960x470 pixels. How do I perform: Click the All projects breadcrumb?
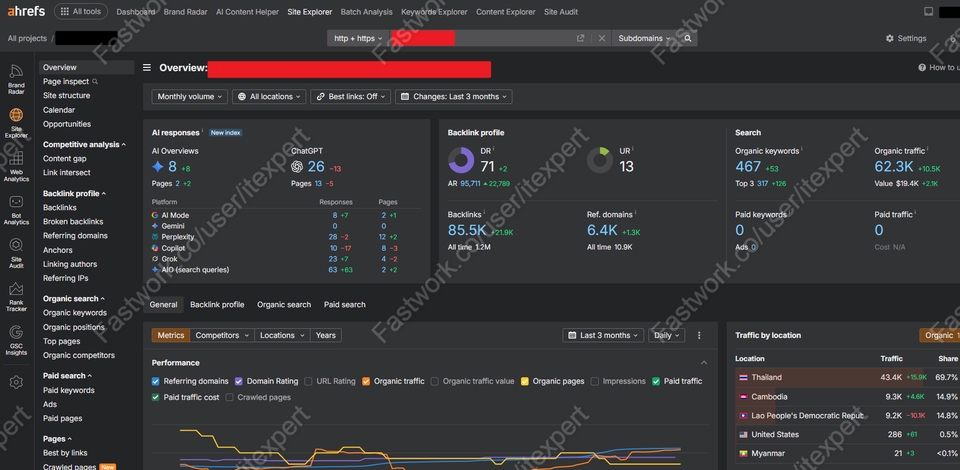point(27,38)
